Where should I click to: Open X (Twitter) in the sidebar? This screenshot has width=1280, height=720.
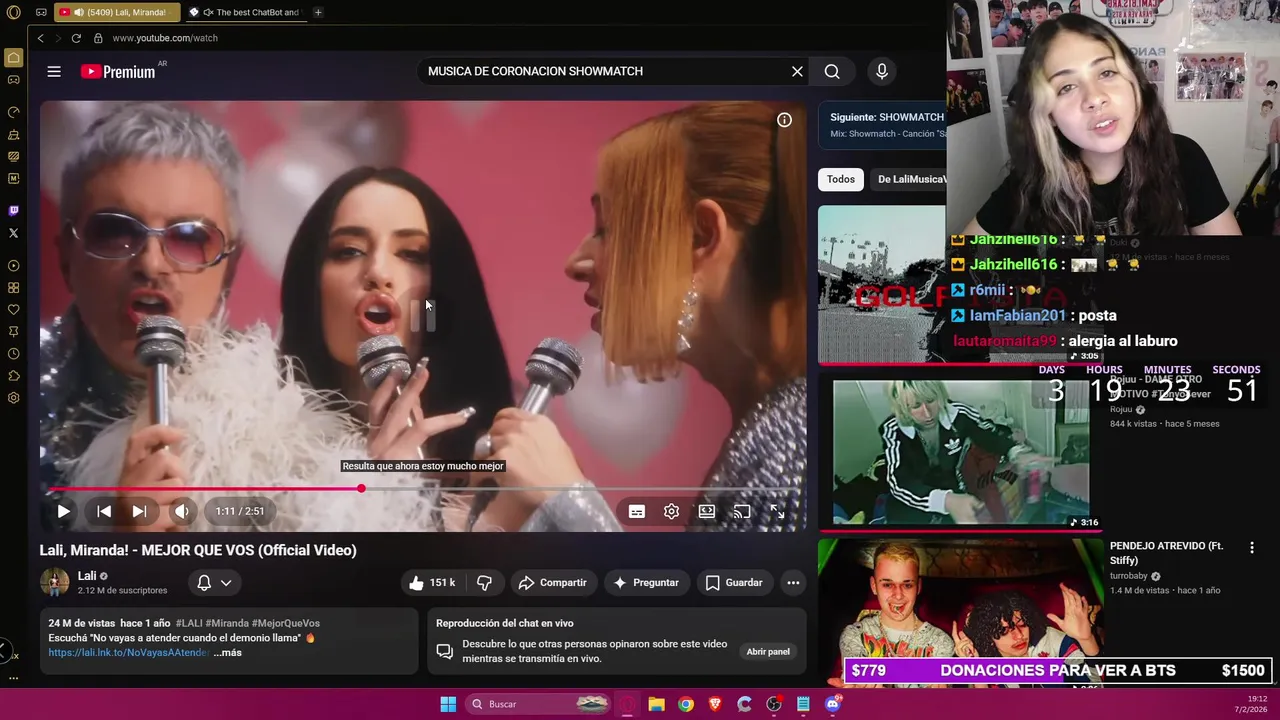pyautogui.click(x=13, y=233)
